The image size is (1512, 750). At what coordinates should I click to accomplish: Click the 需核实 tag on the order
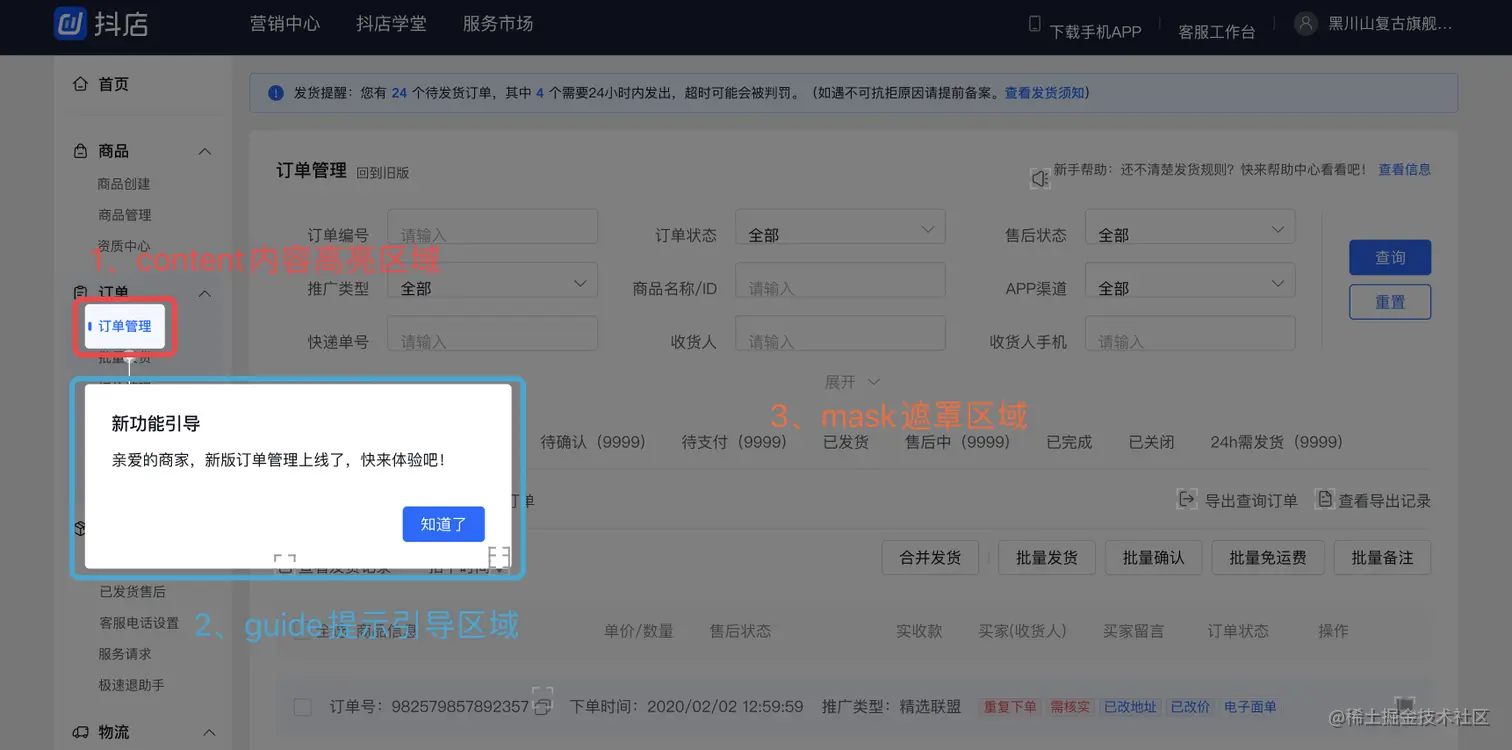tap(1070, 707)
